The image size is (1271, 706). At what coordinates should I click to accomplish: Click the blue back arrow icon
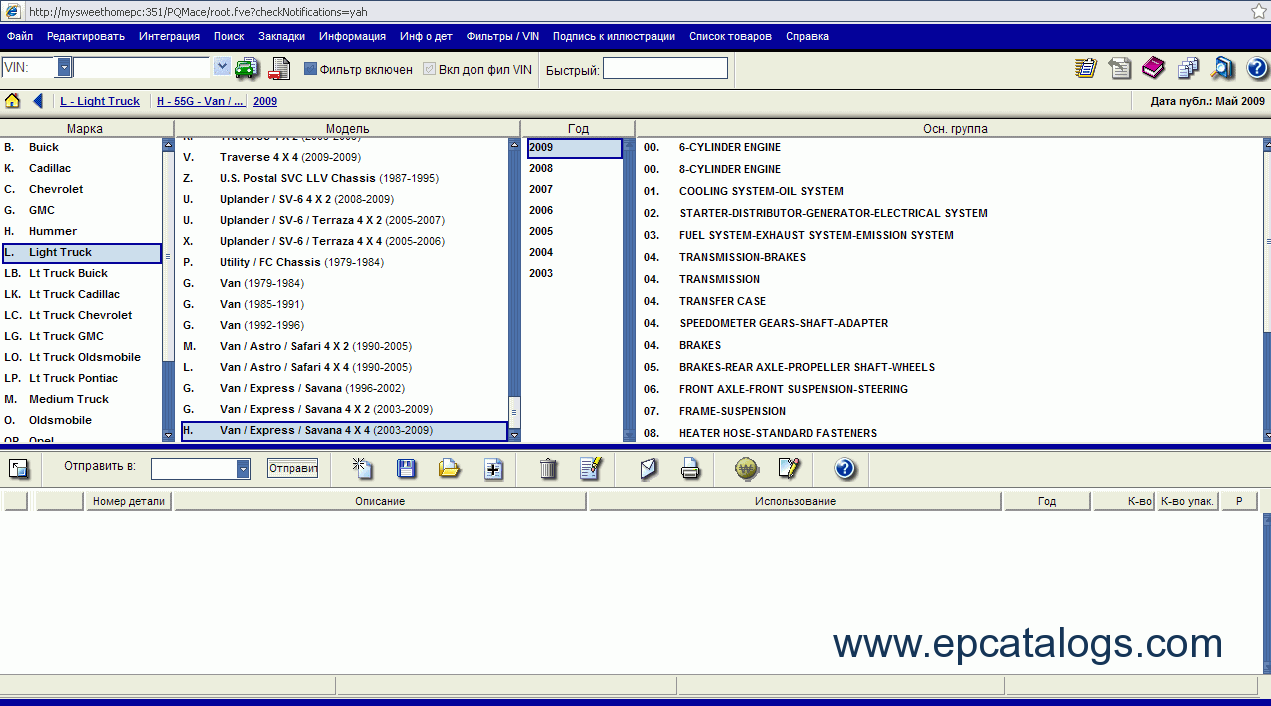[38, 101]
